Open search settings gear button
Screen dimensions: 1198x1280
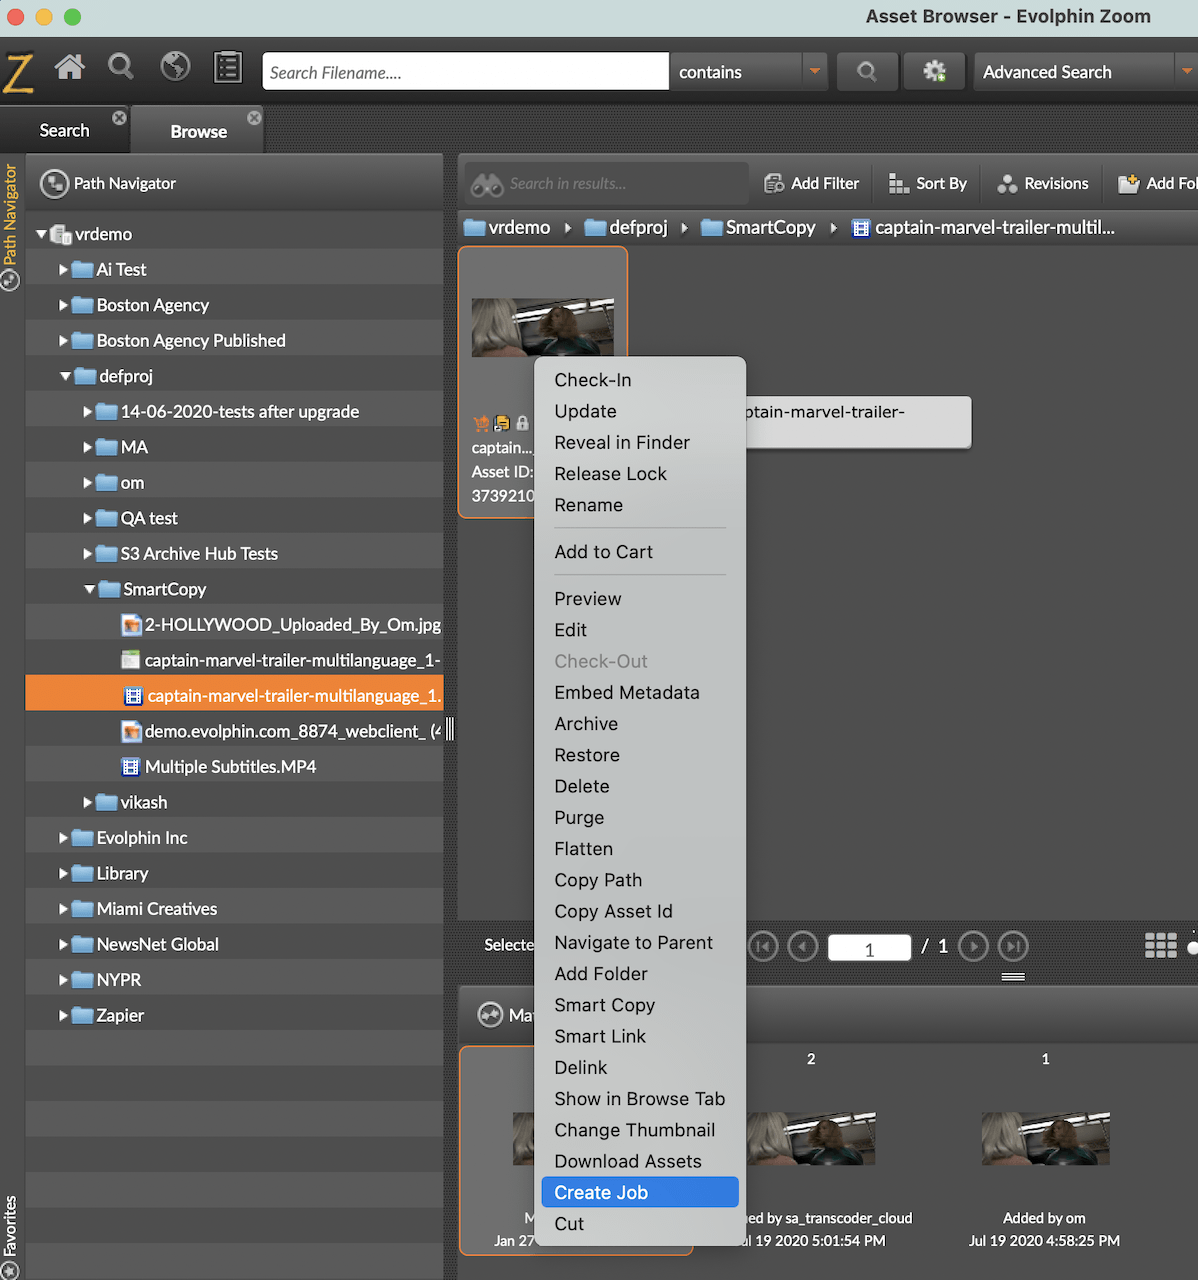(x=934, y=71)
